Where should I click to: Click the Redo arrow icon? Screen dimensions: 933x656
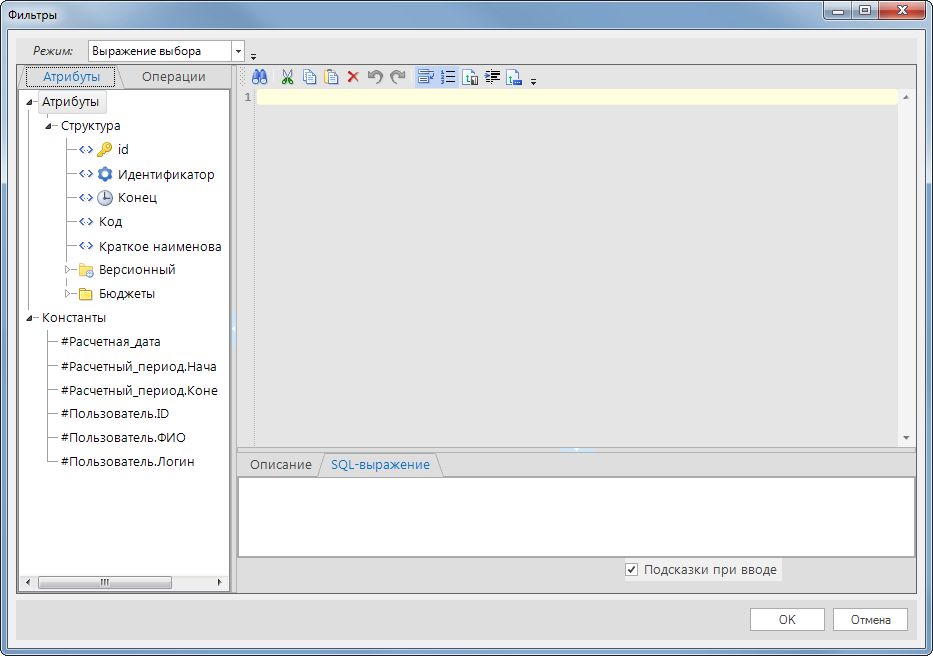(x=397, y=77)
